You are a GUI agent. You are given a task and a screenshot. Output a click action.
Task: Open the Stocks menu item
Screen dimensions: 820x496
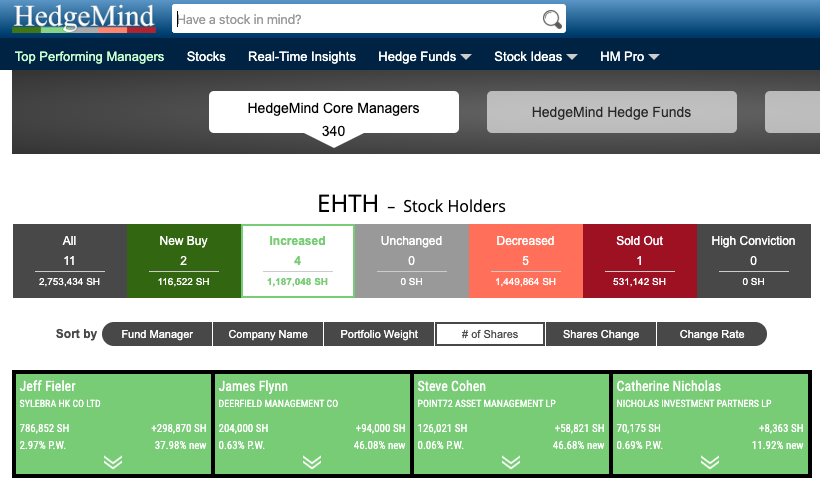[206, 57]
